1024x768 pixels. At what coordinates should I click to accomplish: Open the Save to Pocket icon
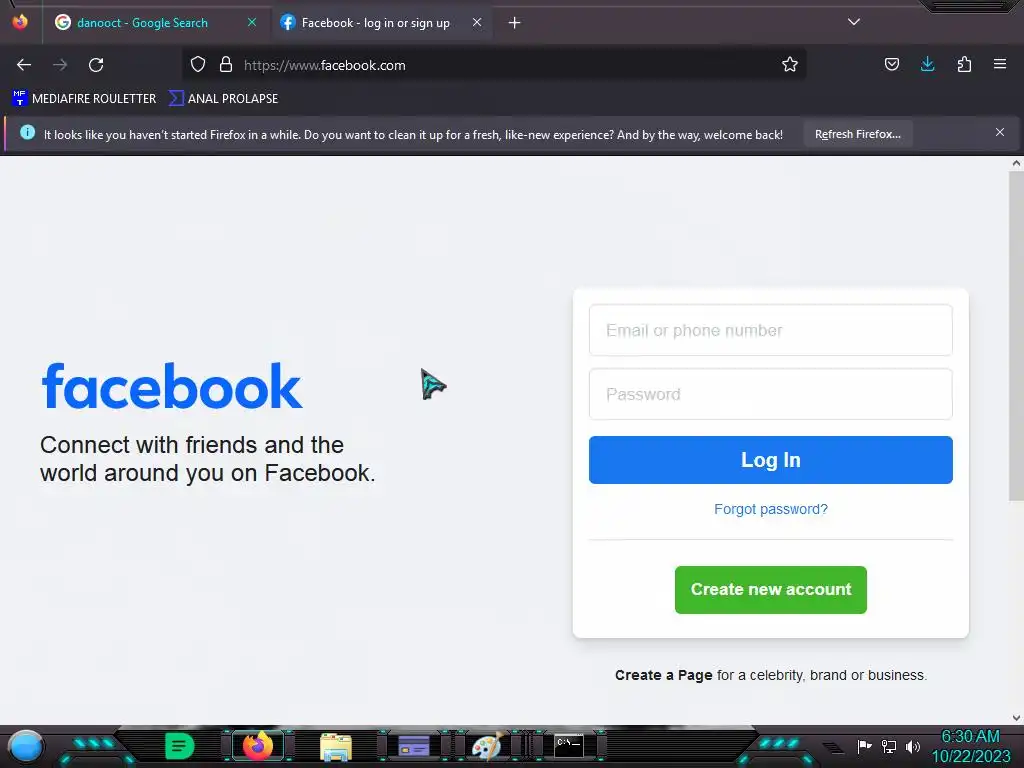click(x=891, y=64)
